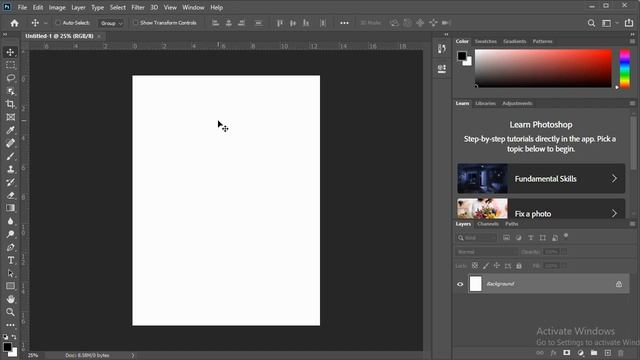Screen dimensions: 640x360
Task: Open the Layers panel options menu
Action: pos(632,224)
